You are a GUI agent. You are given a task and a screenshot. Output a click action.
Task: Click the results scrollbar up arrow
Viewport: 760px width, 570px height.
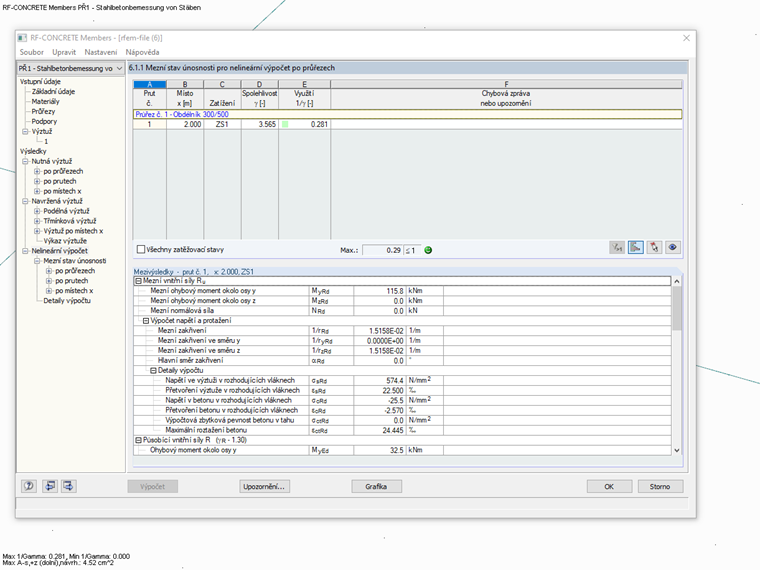coord(677,281)
